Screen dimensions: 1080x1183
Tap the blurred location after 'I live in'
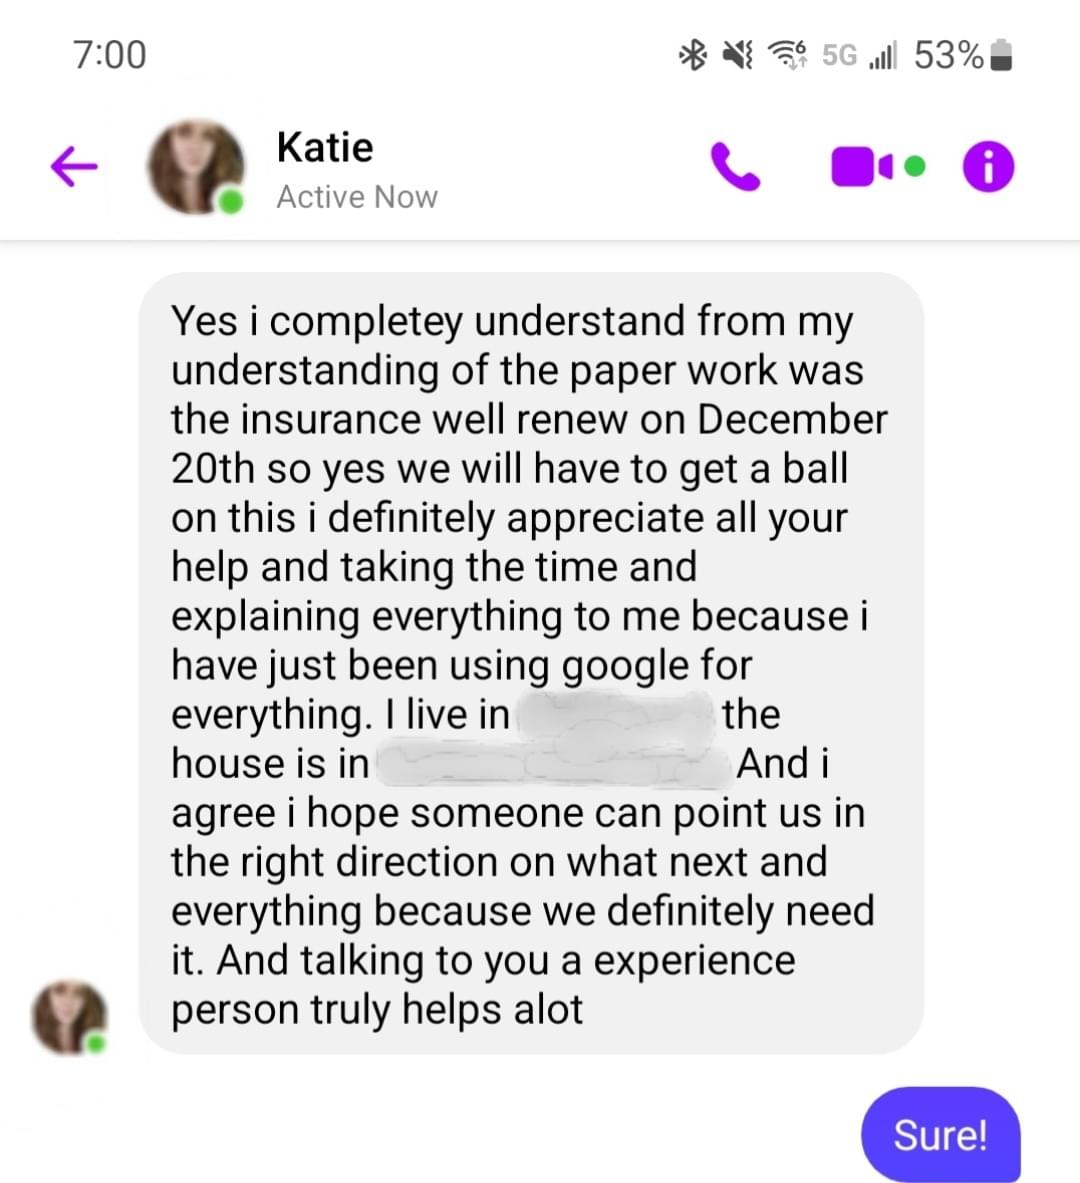tap(616, 714)
